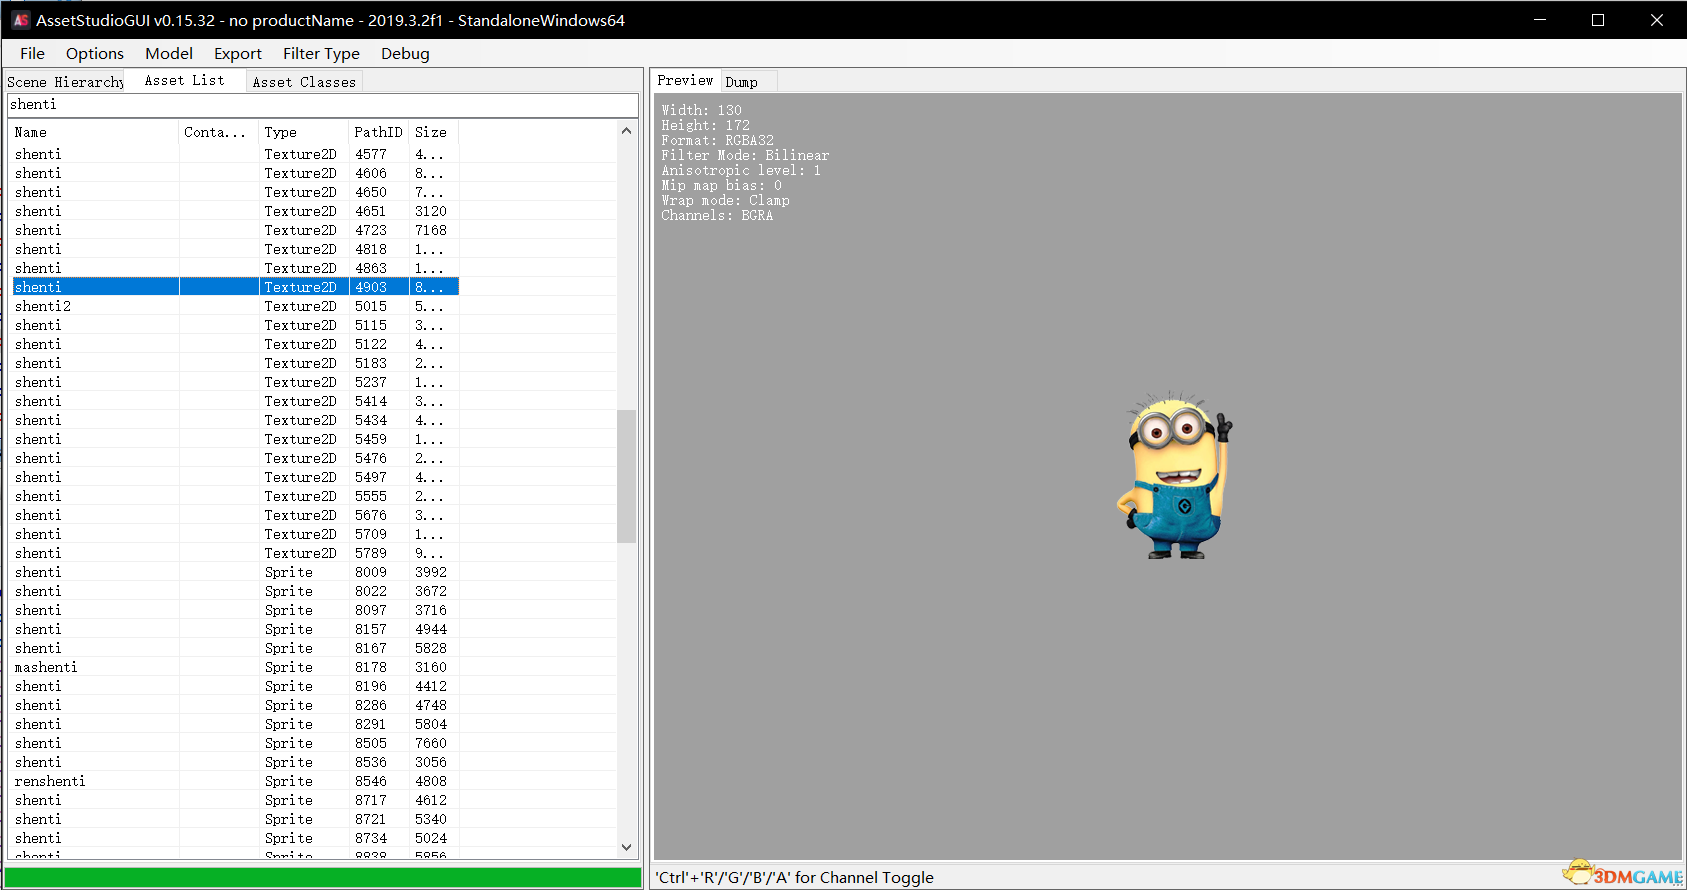Select the Sprite row with PathID 8167
The width and height of the screenshot is (1687, 890).
click(235, 648)
